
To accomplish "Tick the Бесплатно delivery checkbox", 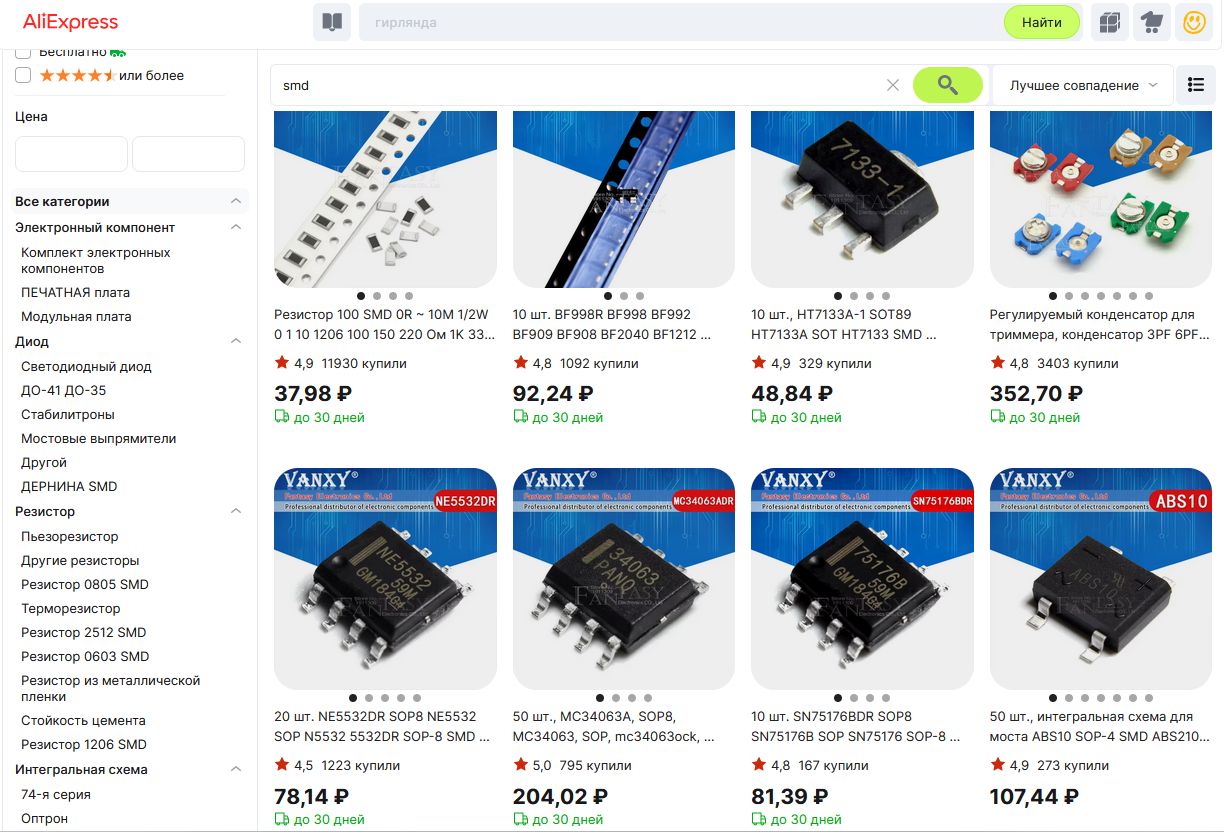I will click(23, 51).
